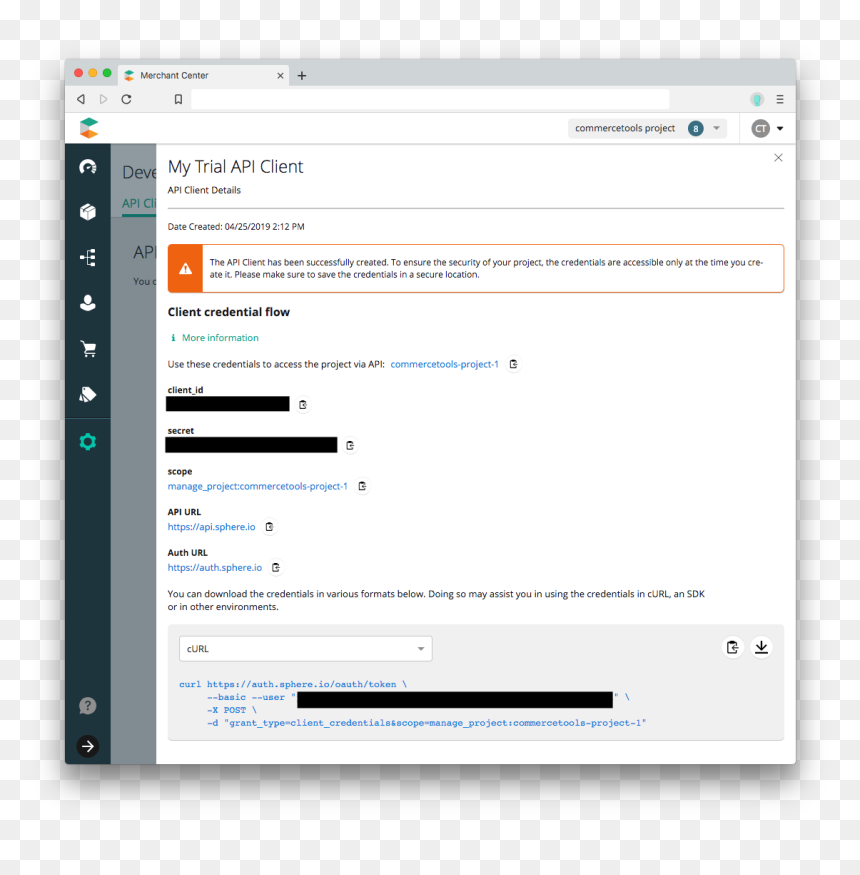Viewport: 860px width, 875px height.
Task: Open a new browser tab
Action: 302,75
